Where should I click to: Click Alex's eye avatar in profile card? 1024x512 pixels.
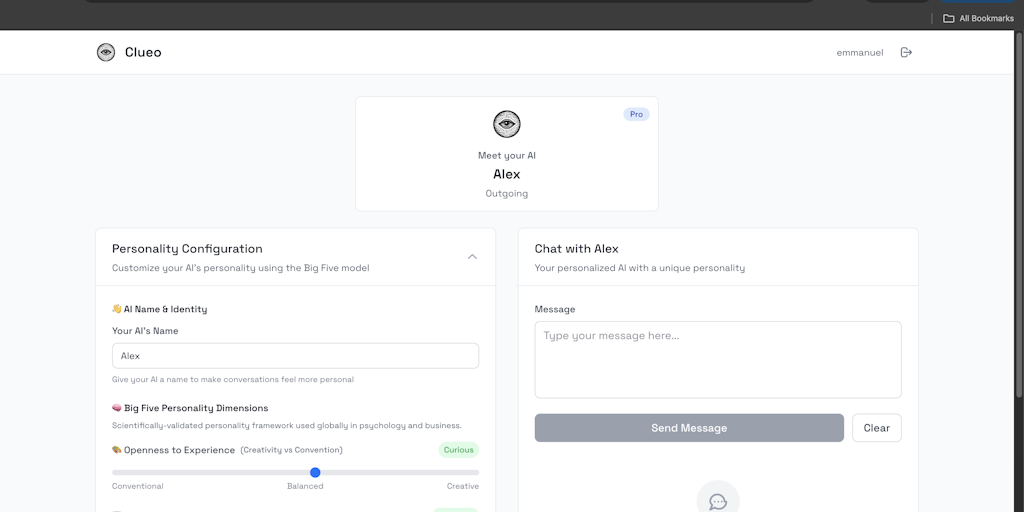click(x=507, y=124)
